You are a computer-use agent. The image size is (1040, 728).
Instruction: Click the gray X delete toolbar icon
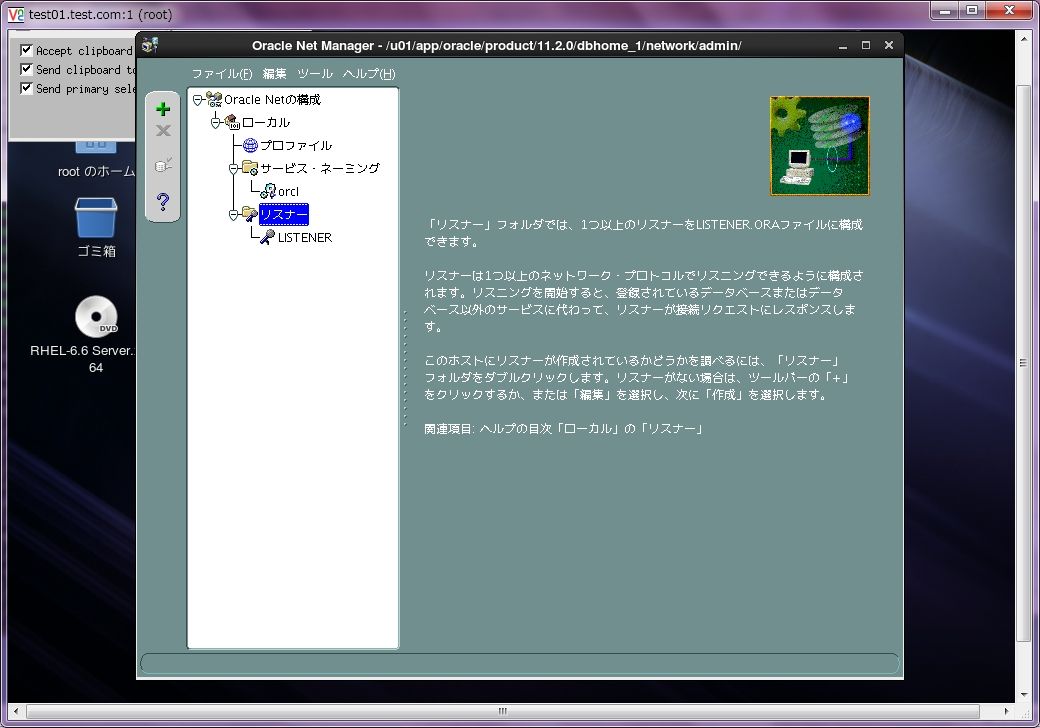(x=163, y=131)
